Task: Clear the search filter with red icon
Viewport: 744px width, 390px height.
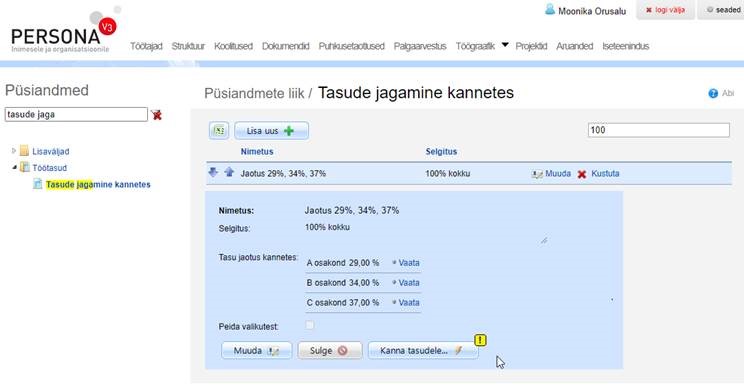Action: (156, 114)
